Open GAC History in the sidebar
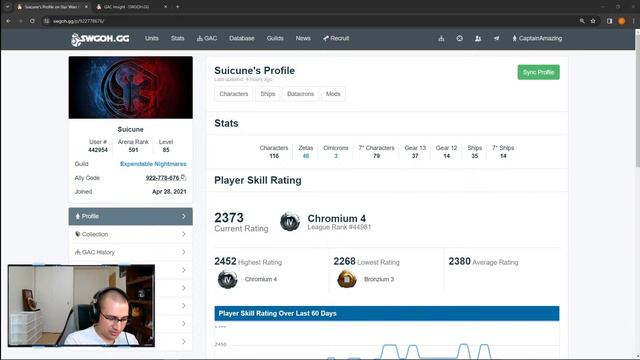Screen dimensions: 640x360 click(131, 252)
